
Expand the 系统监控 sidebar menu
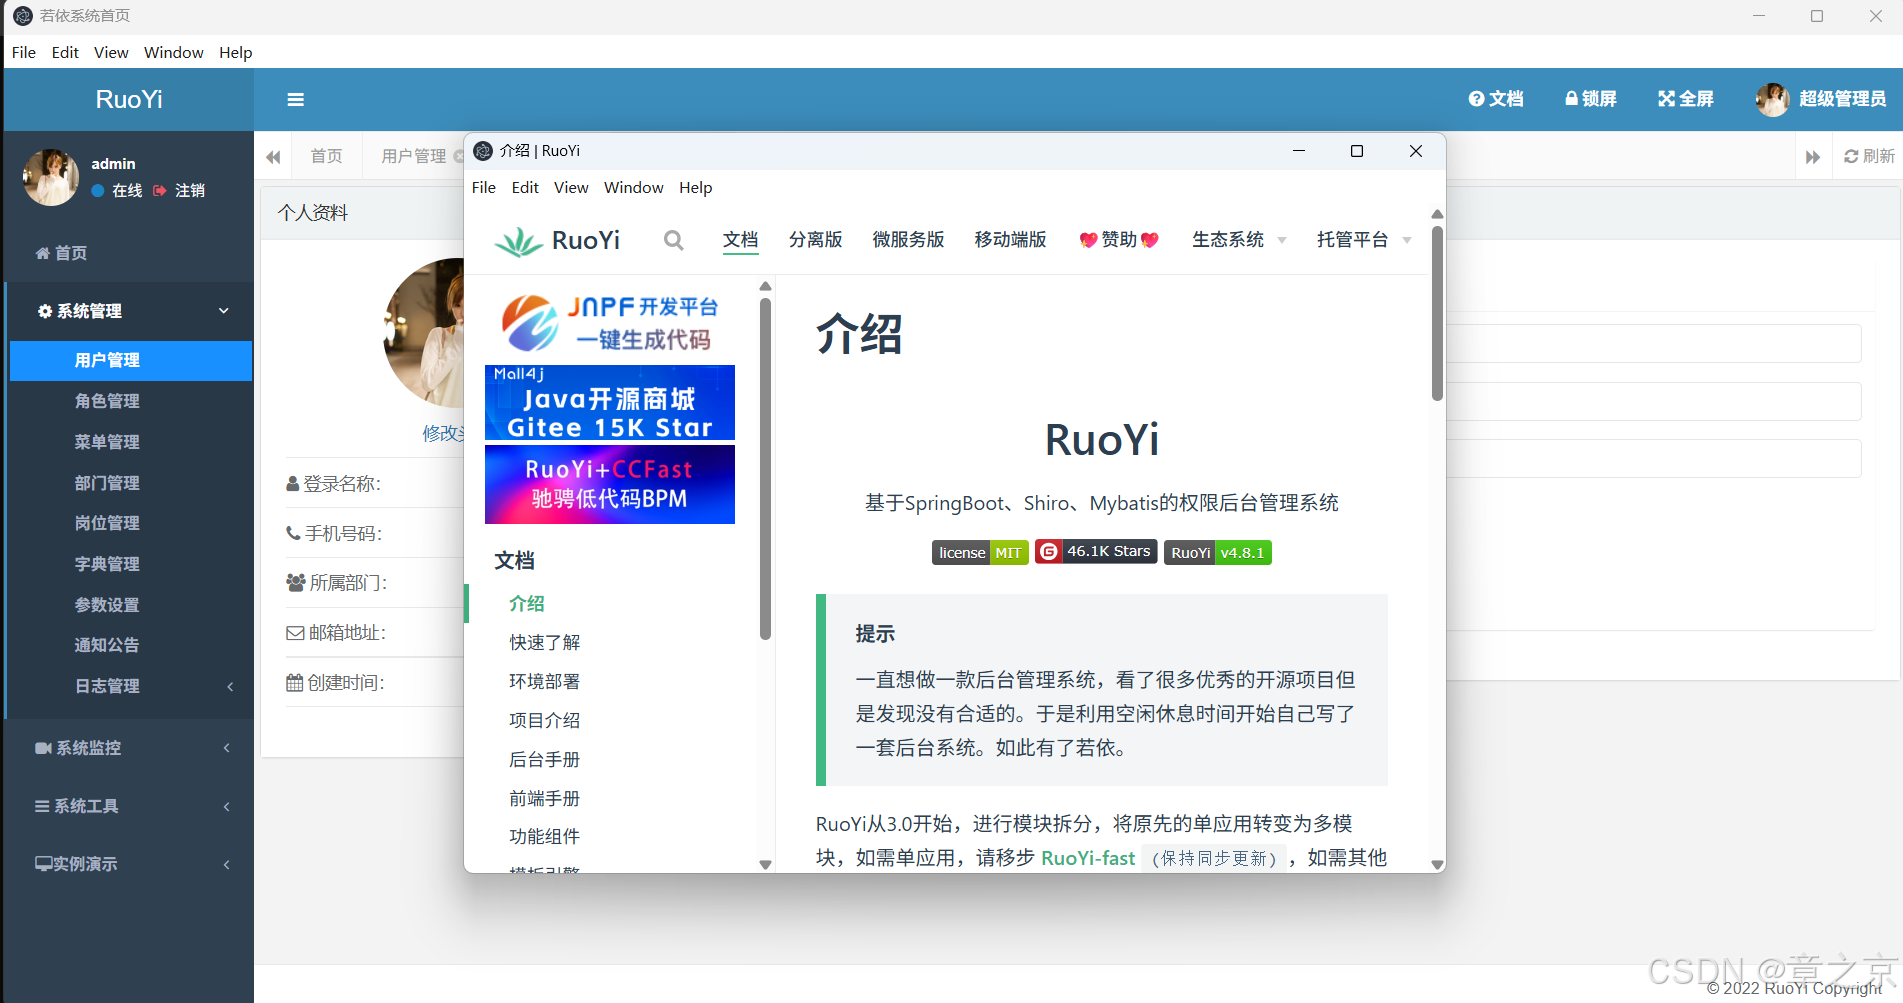coord(129,748)
